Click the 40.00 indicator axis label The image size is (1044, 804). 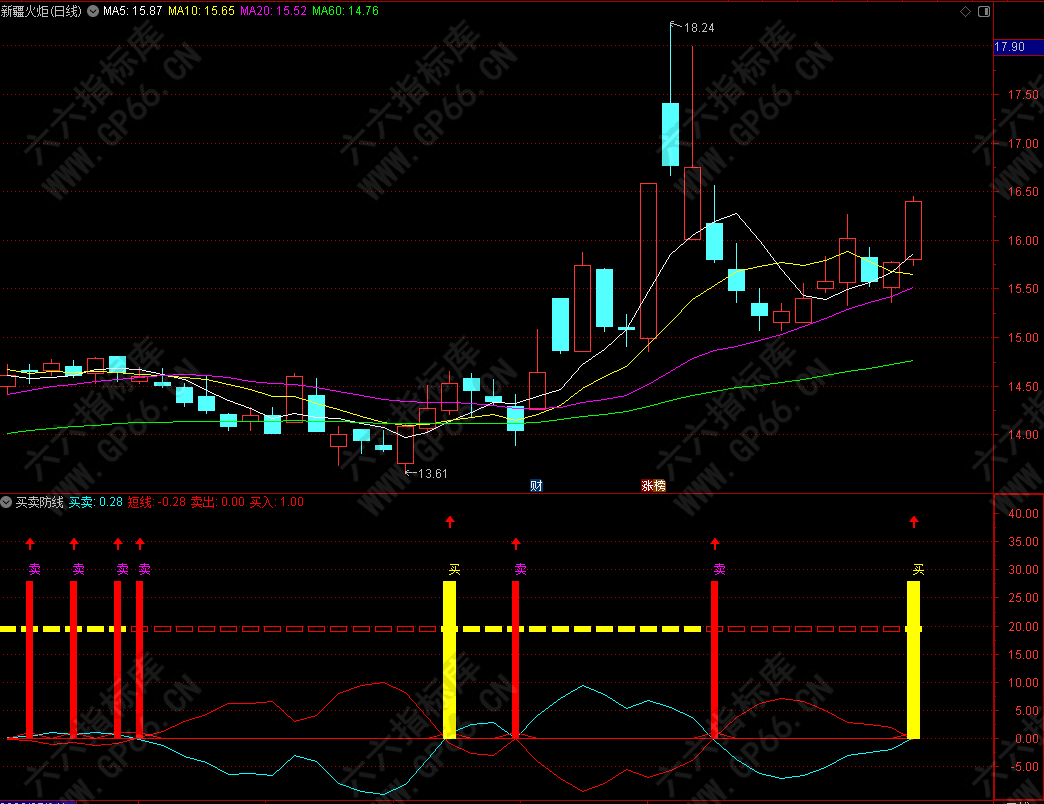point(1023,514)
